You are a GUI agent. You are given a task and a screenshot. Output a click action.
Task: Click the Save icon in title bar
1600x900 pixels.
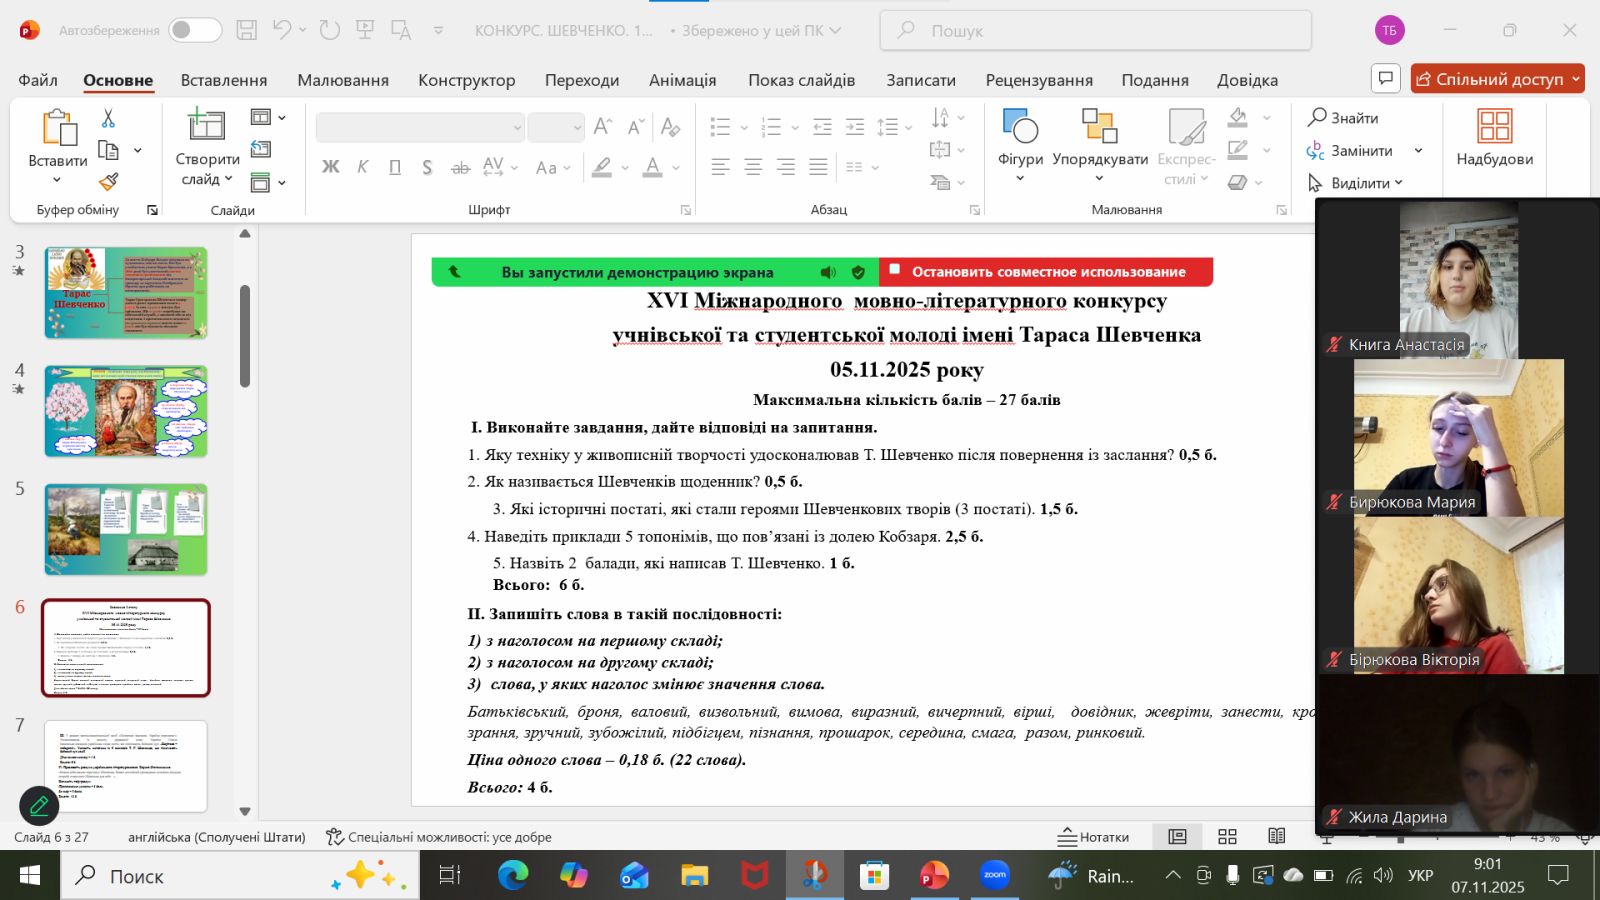point(246,30)
